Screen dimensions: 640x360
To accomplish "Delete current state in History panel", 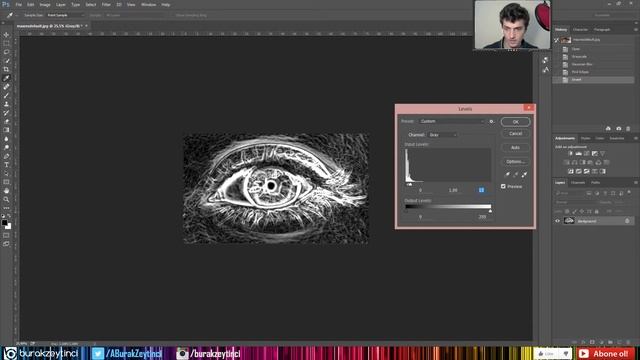I will [628, 129].
